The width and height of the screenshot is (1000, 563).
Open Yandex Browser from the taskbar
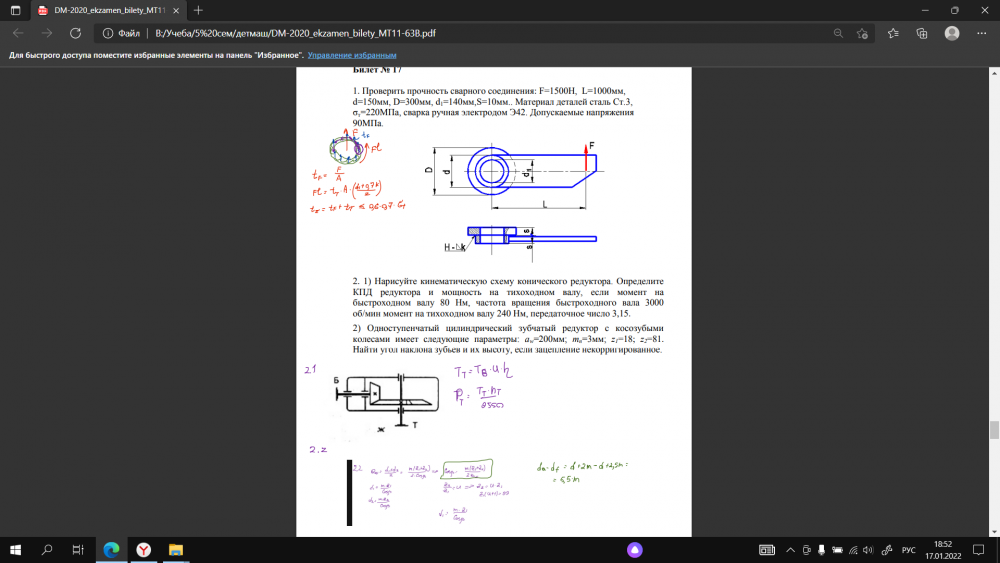pos(143,550)
